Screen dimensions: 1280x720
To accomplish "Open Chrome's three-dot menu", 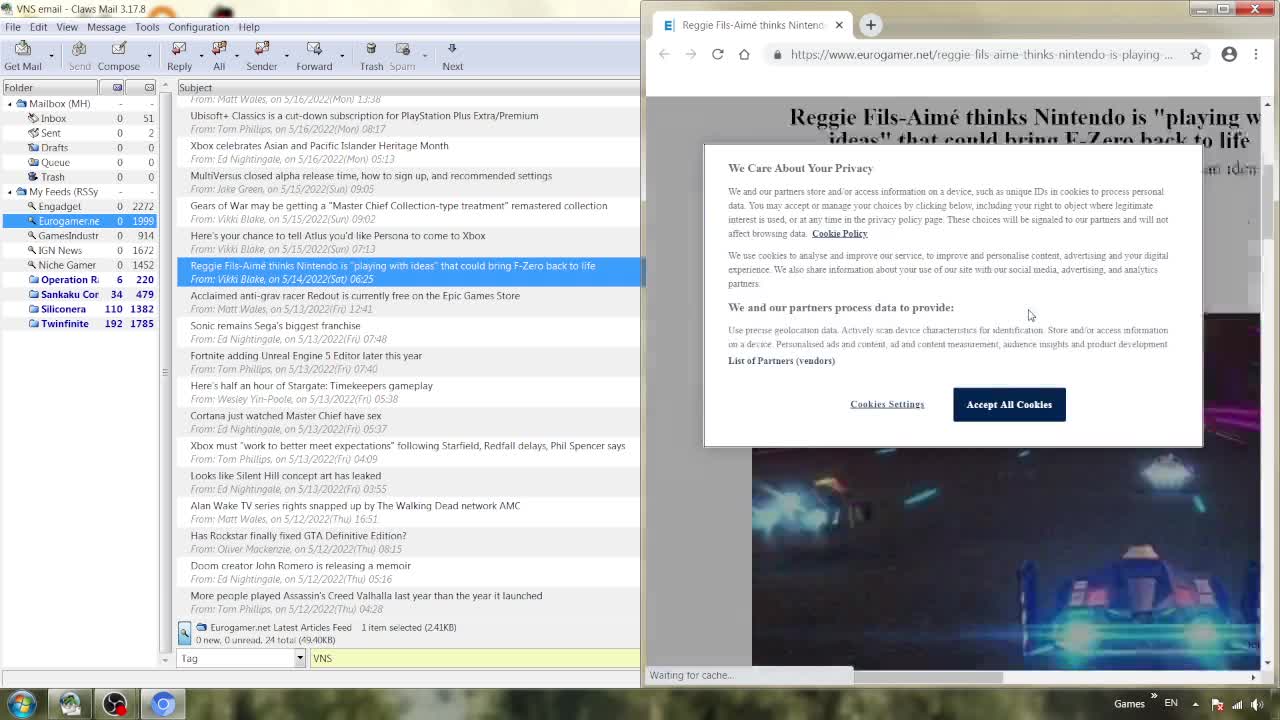I will (1256, 54).
